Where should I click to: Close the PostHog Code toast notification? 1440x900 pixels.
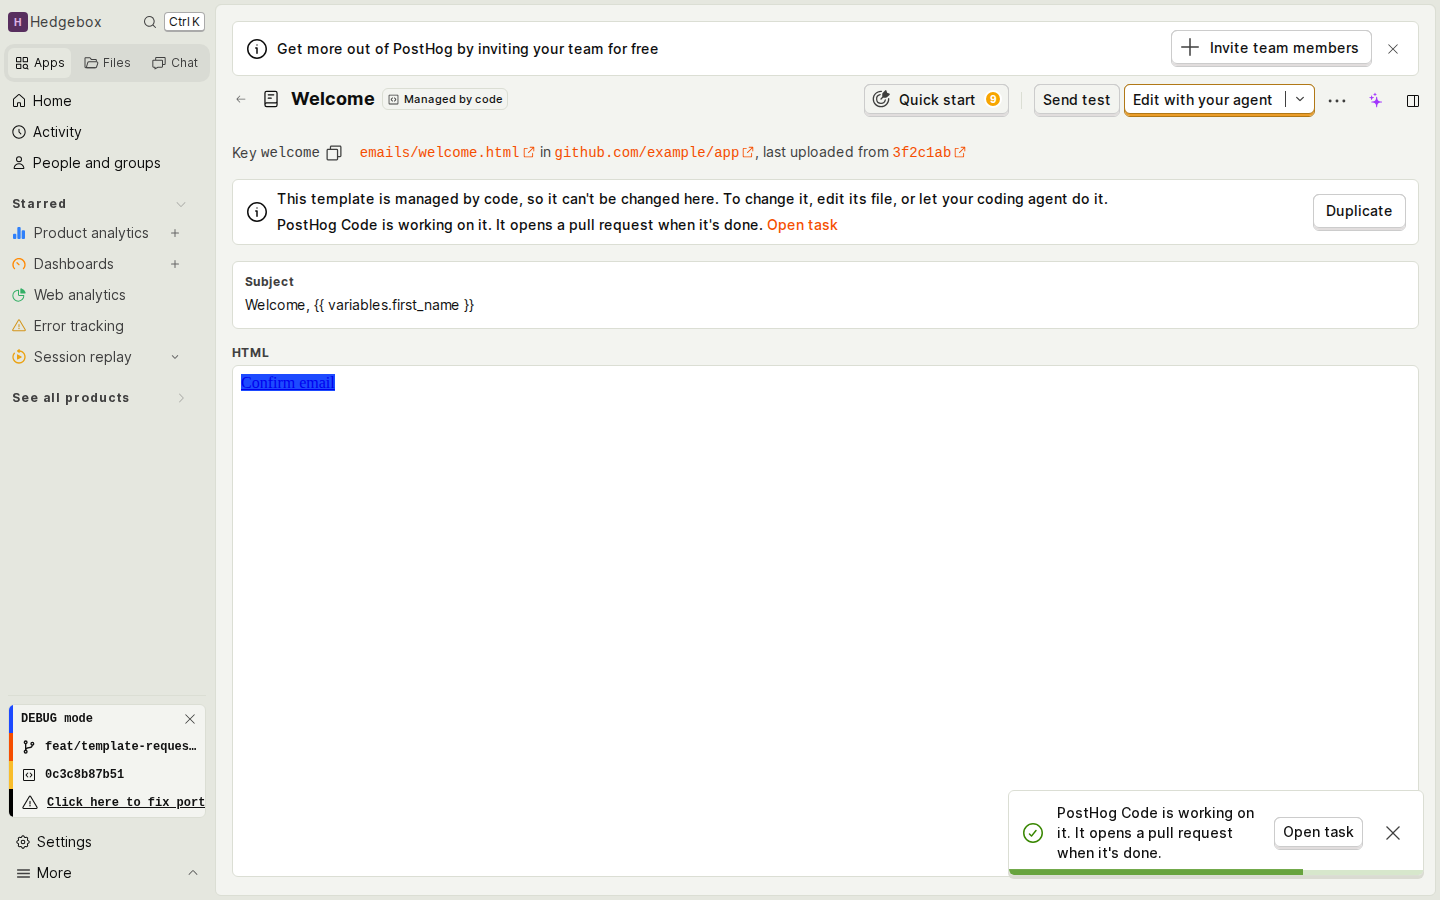click(x=1393, y=833)
